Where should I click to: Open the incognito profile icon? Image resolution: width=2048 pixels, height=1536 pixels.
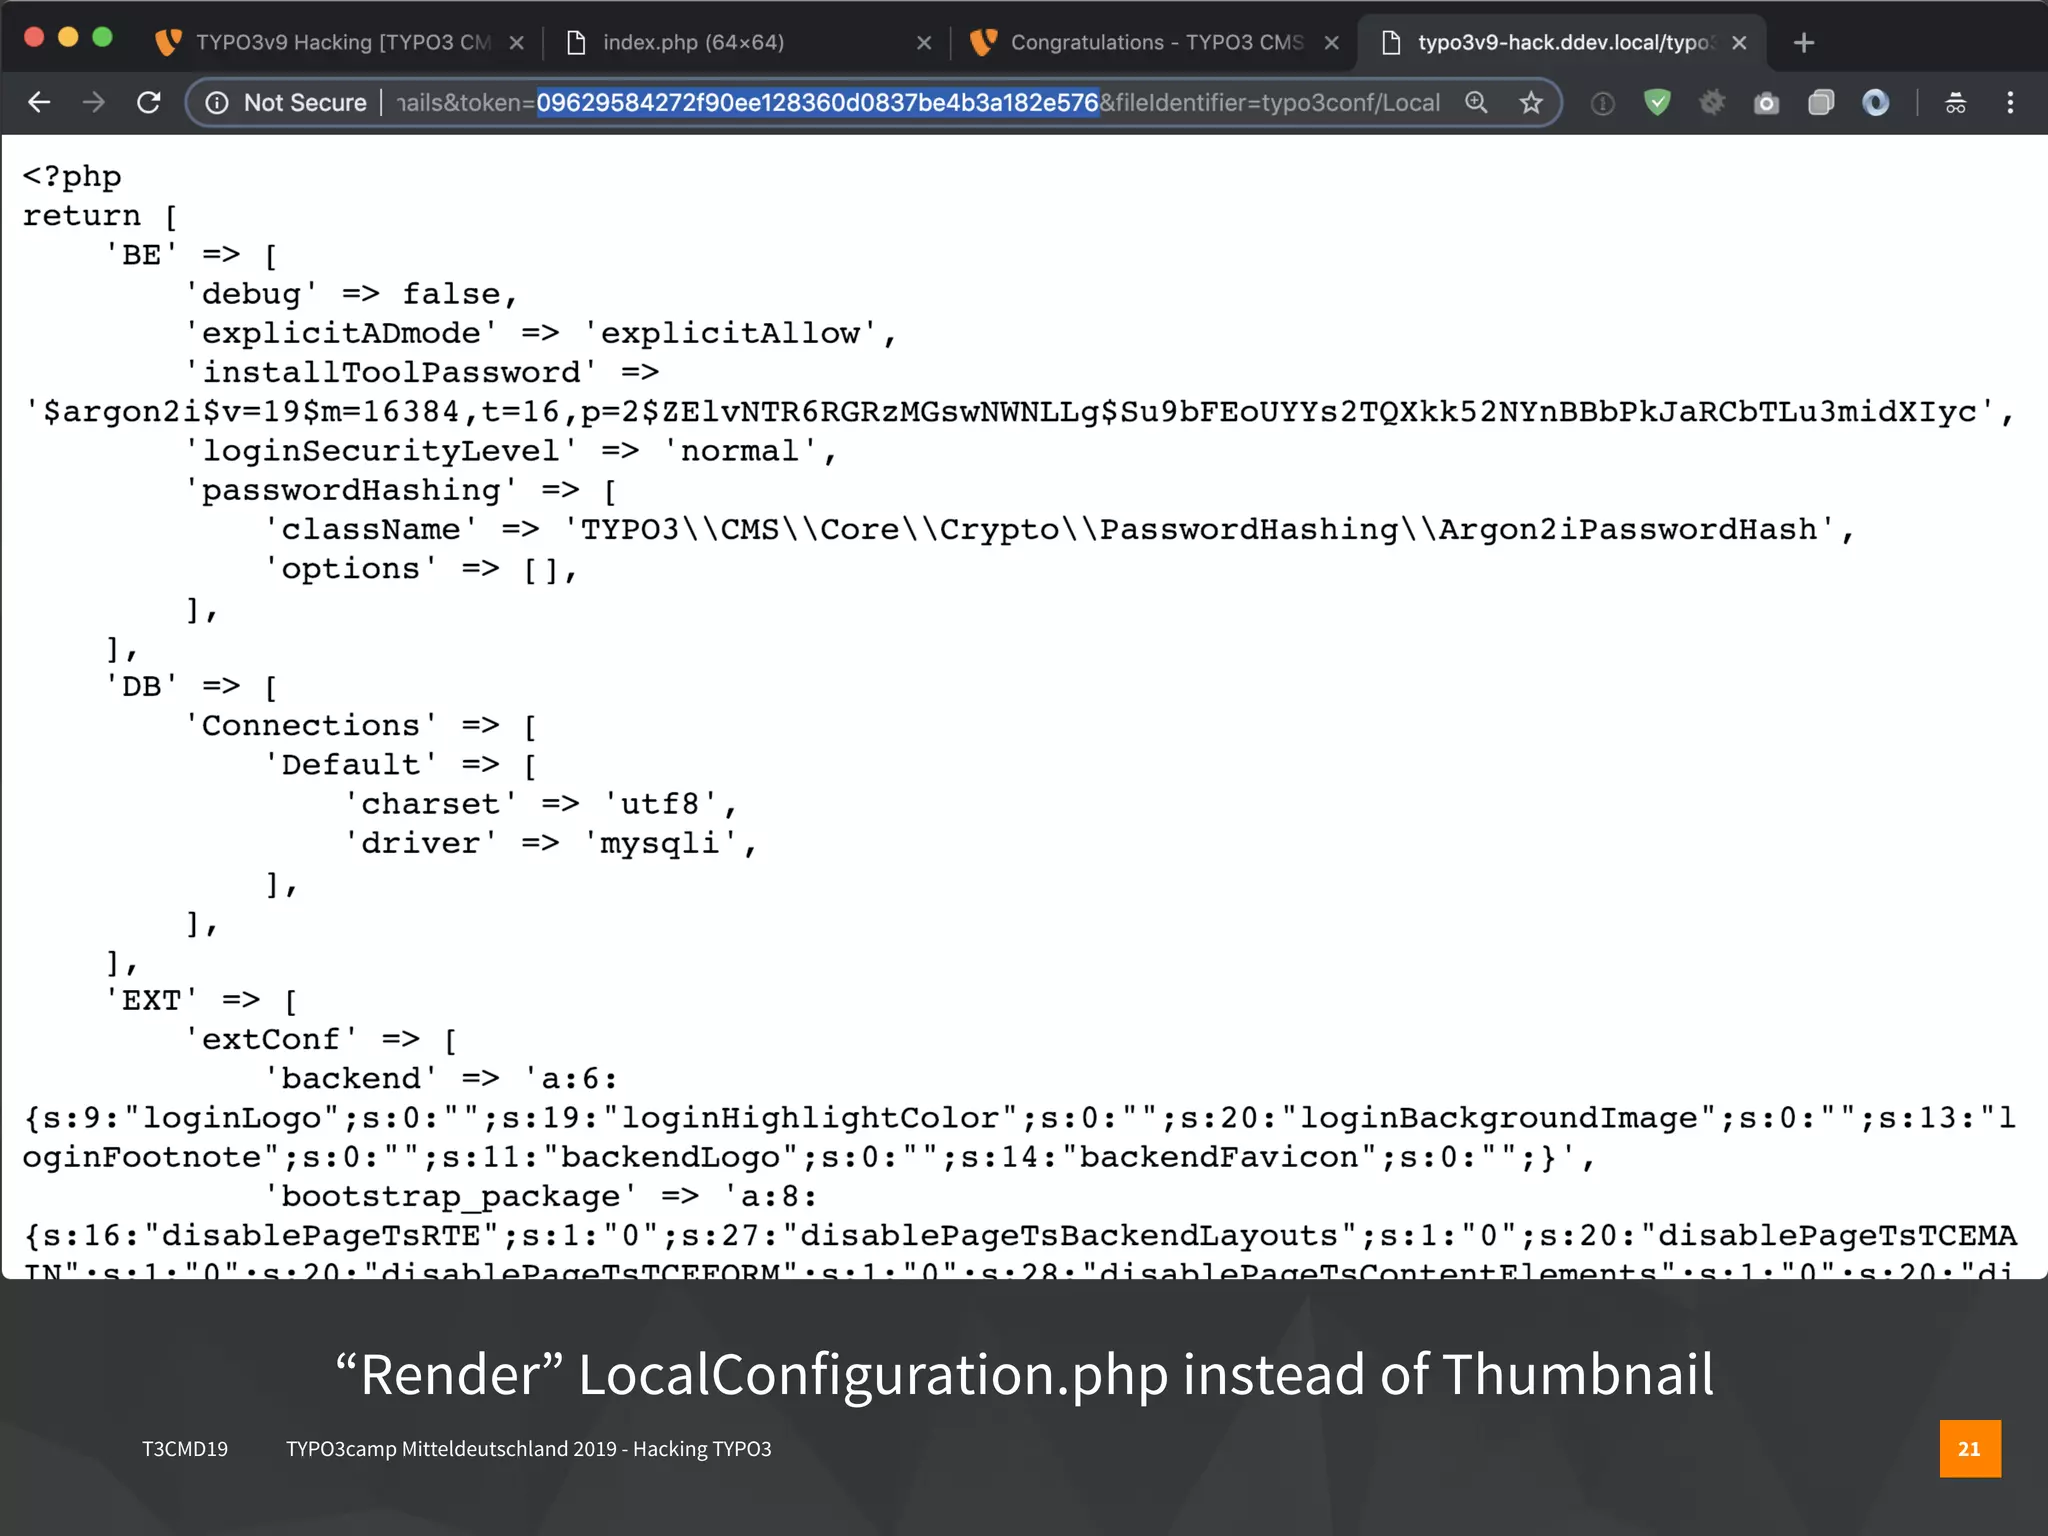click(x=1955, y=102)
